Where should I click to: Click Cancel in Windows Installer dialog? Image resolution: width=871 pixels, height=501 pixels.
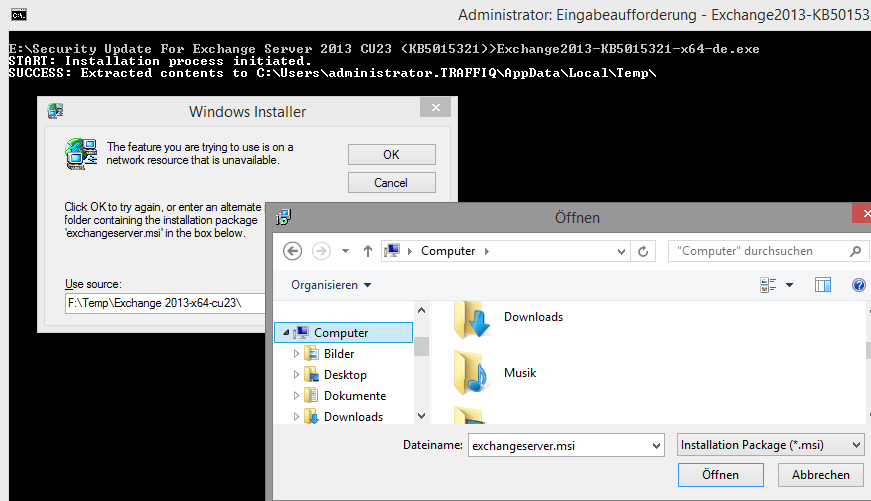[x=392, y=183]
